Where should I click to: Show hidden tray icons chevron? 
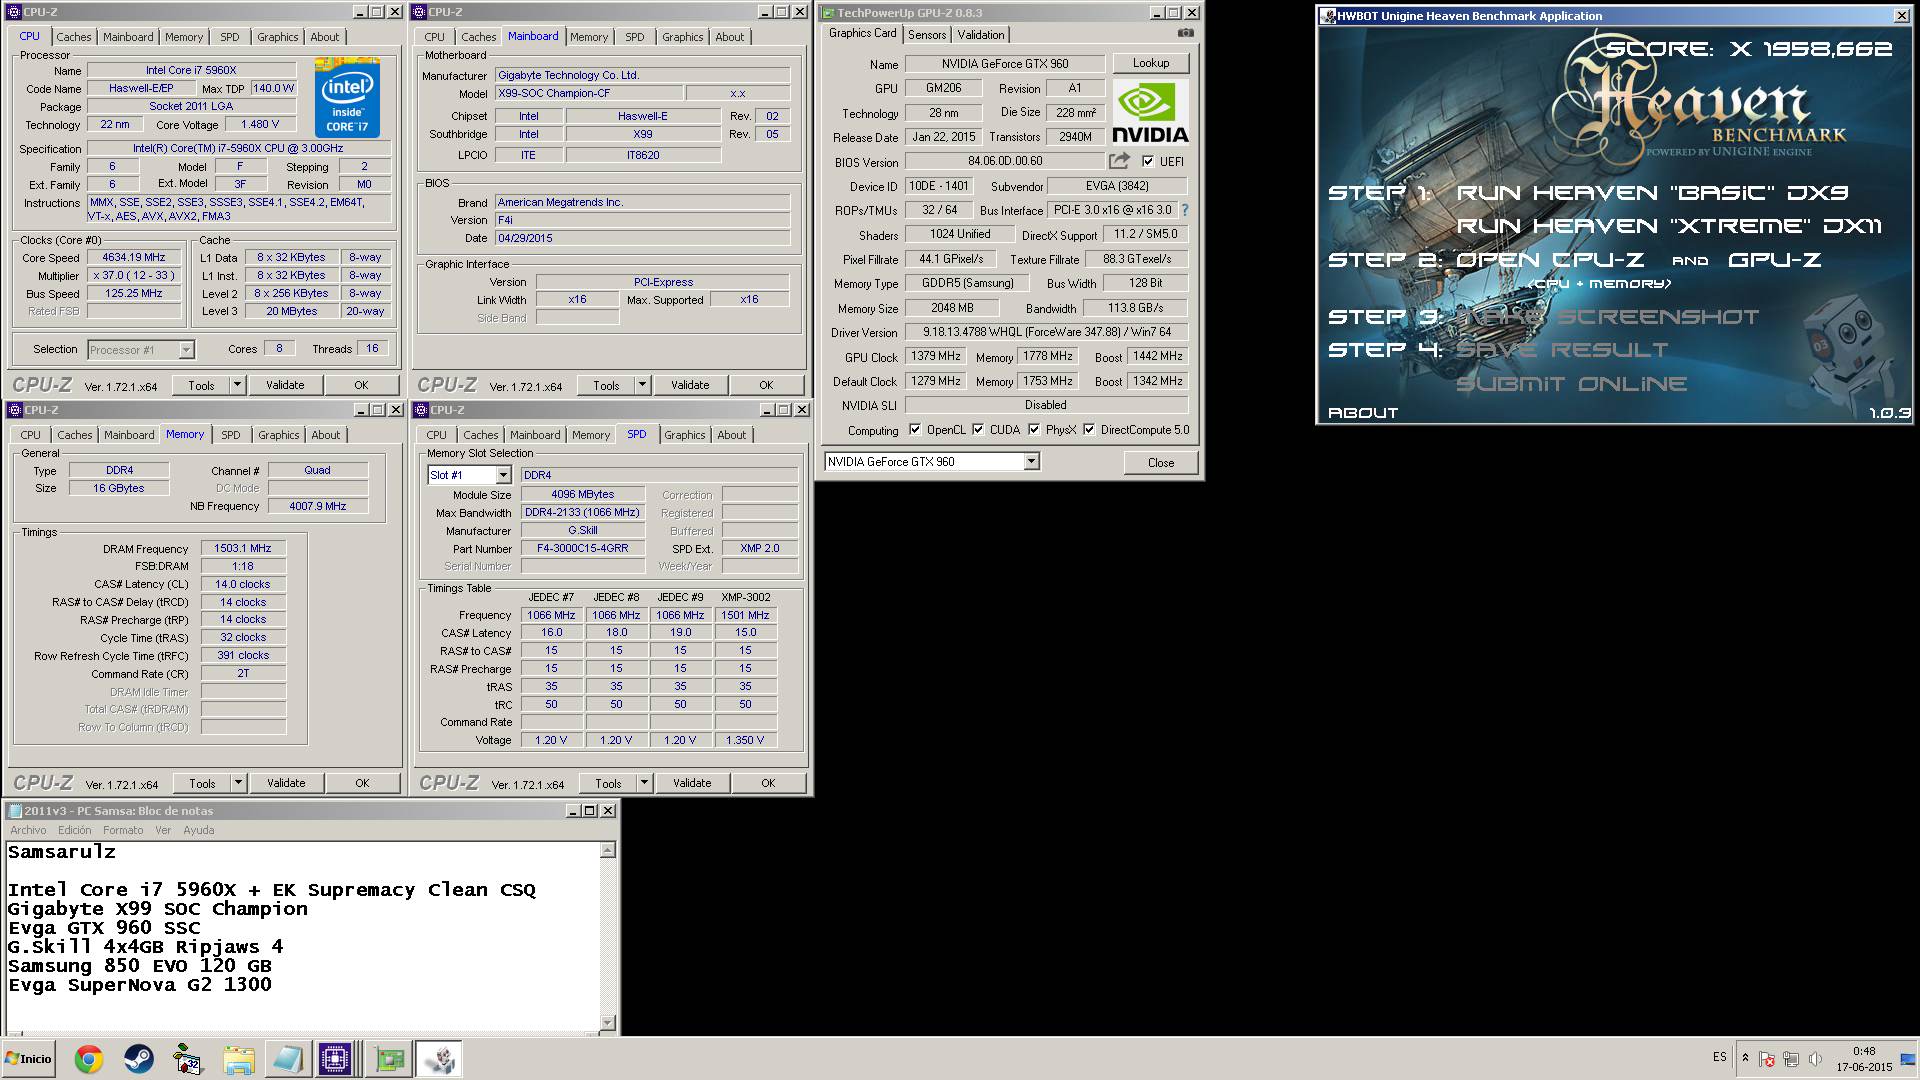(1745, 1058)
